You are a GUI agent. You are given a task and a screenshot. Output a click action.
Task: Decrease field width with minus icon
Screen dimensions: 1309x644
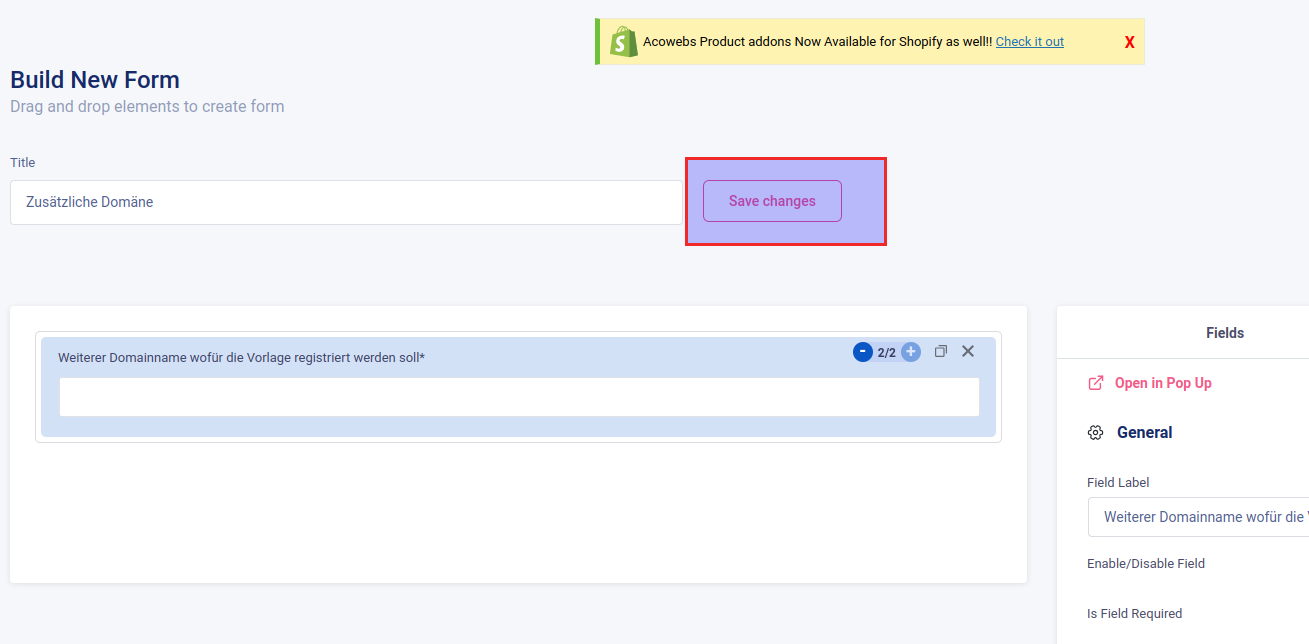862,352
